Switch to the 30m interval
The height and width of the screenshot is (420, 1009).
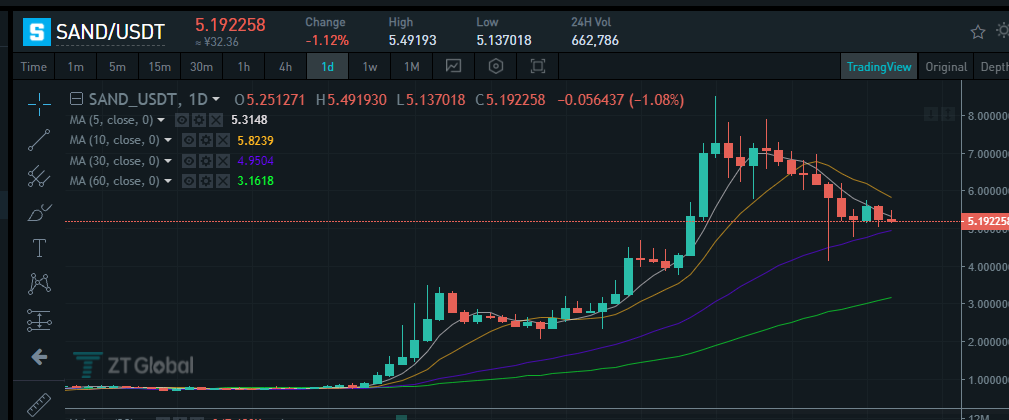click(201, 66)
